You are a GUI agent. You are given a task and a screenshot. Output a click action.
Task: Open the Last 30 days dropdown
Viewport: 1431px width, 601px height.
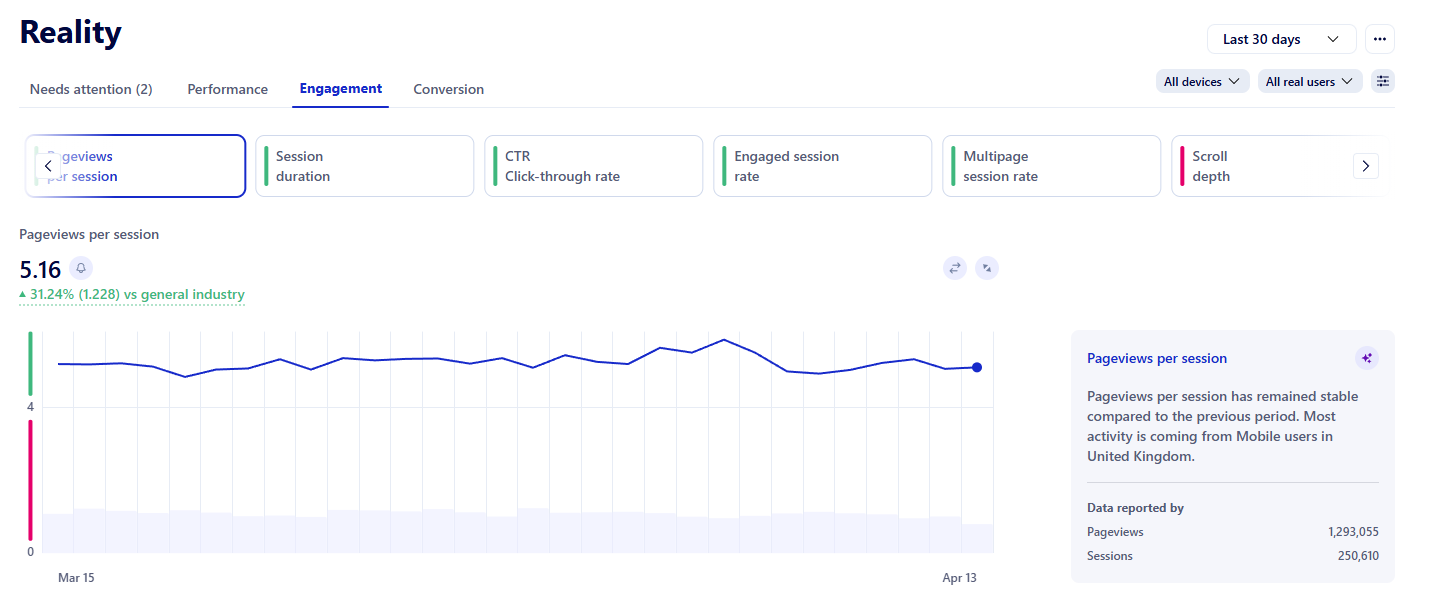click(1281, 38)
